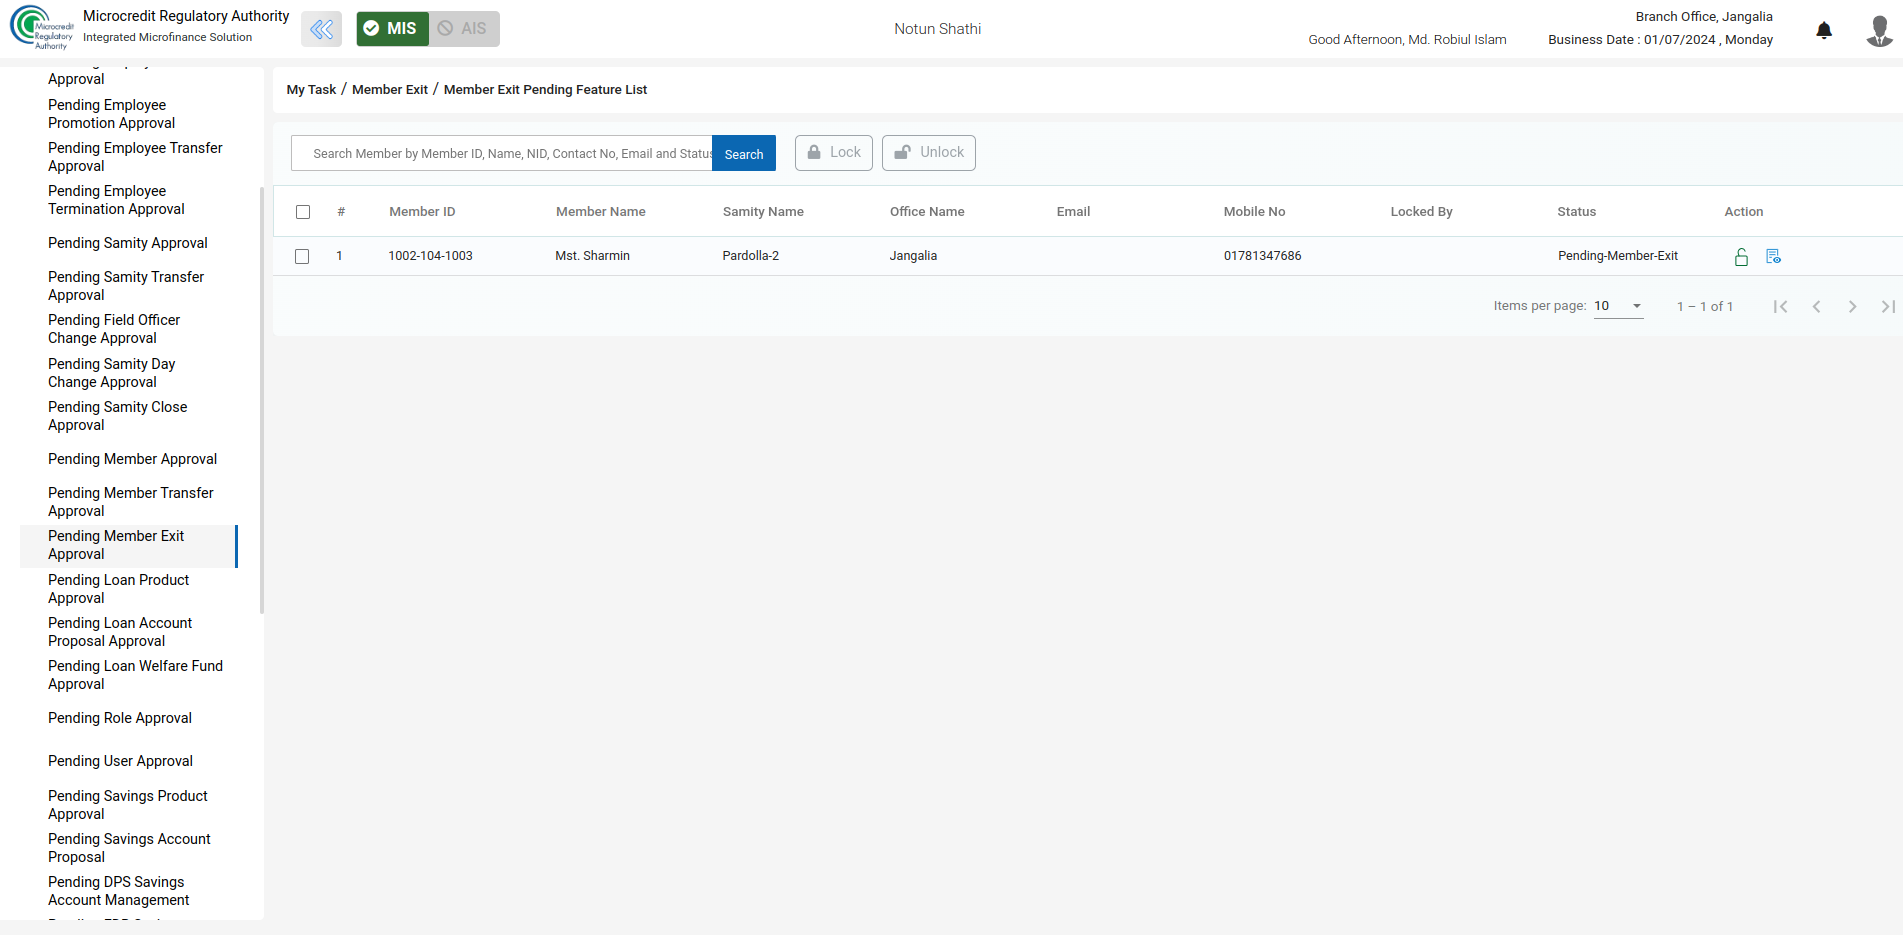Click the Lock button
The image size is (1903, 935).
(x=834, y=153)
